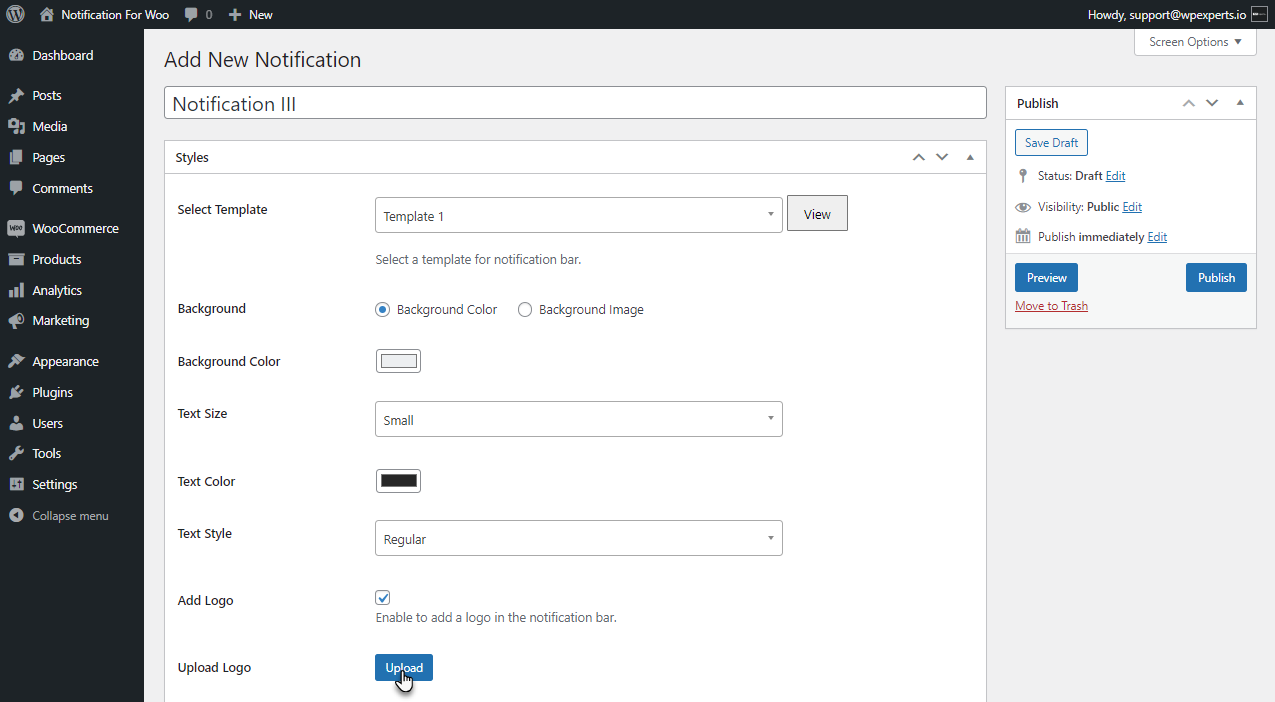Click the Dashboard gauge icon in sidebar

tap(16, 56)
